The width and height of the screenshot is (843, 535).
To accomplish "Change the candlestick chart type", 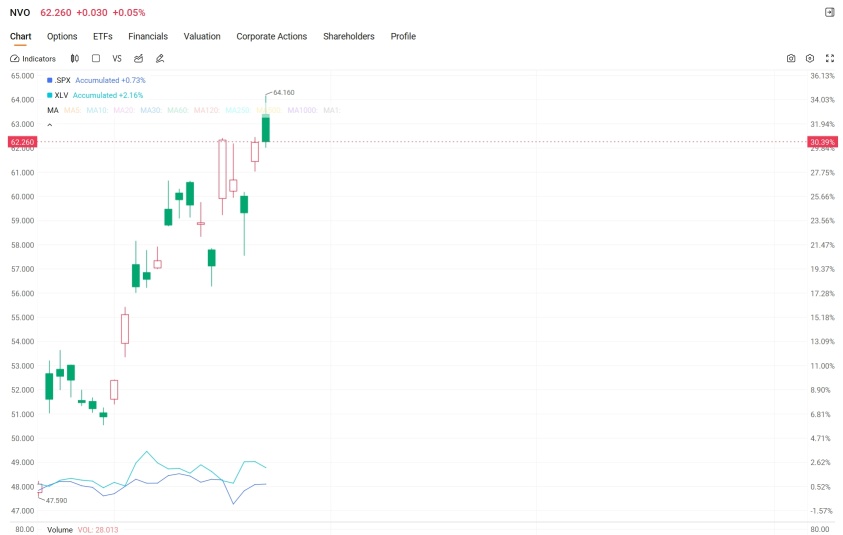I will [x=75, y=59].
